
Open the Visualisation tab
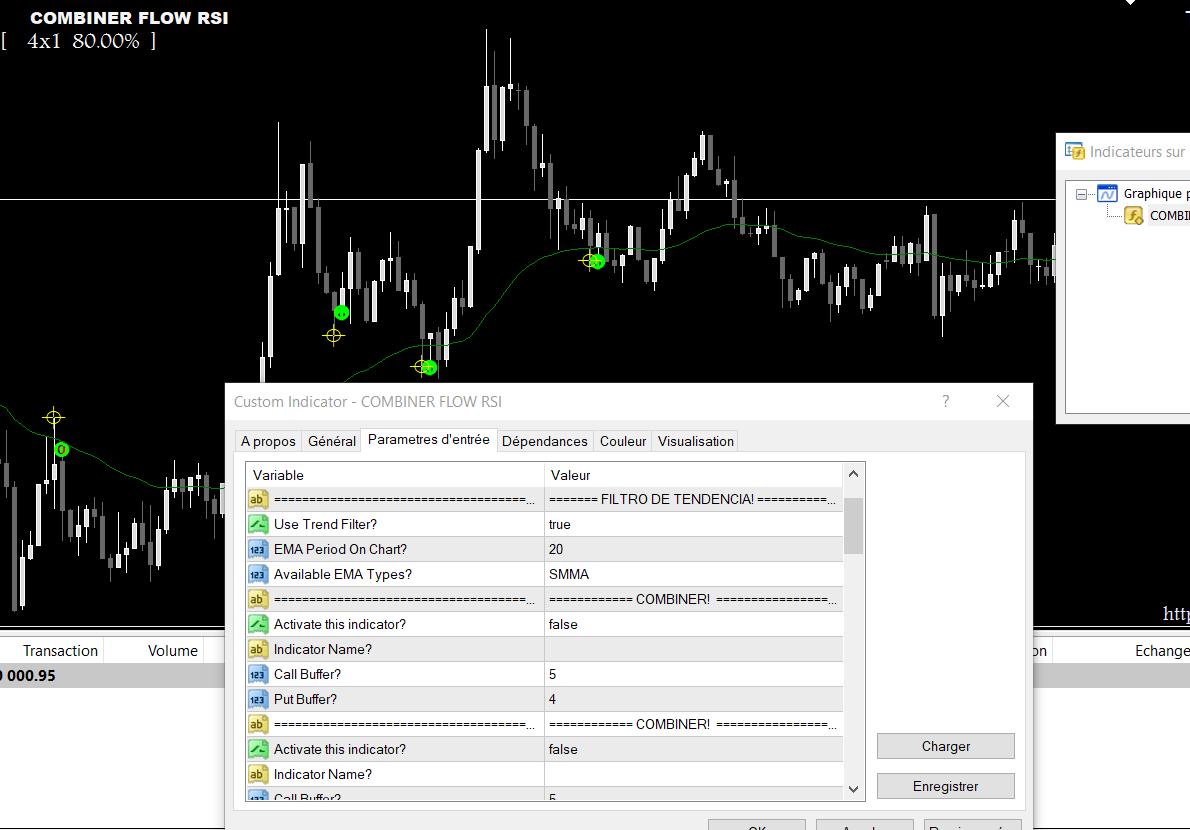[695, 441]
